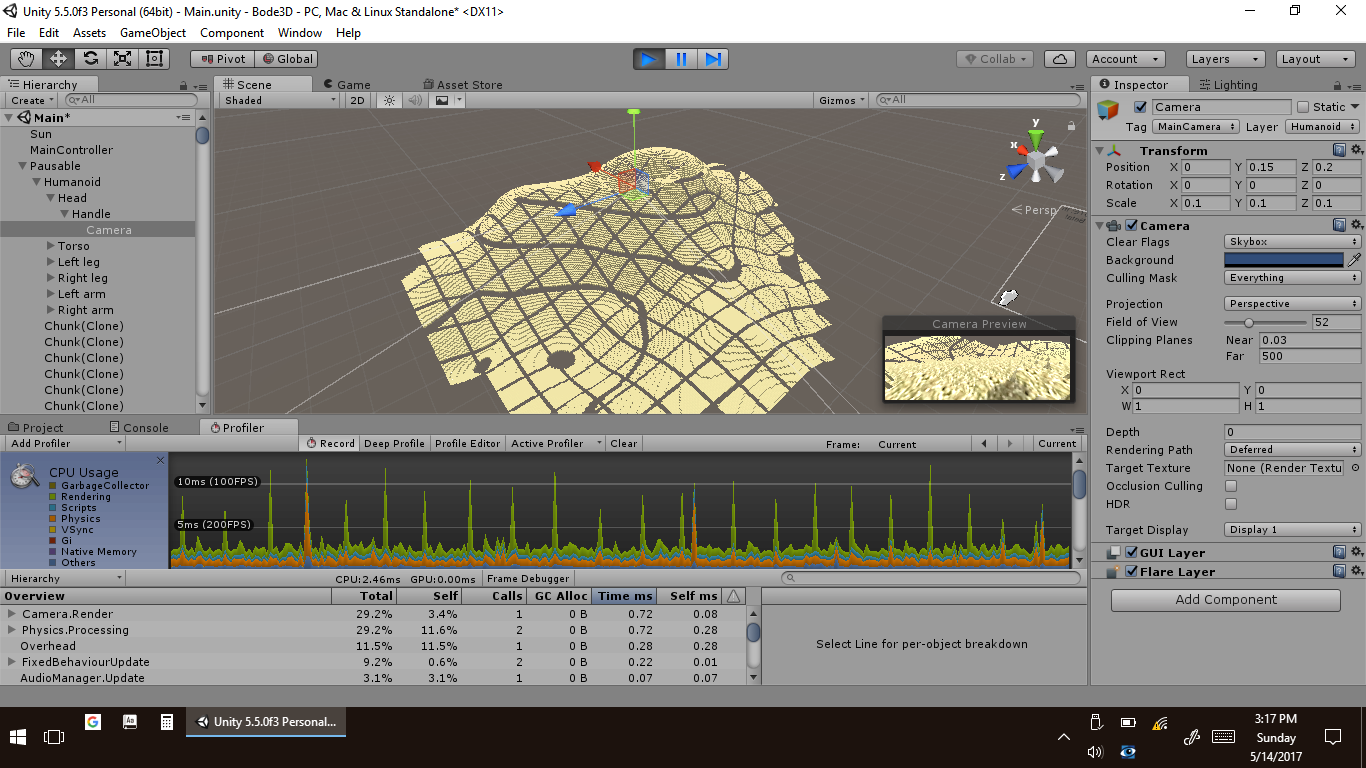Click the Pause button in the playback controls
Viewport: 1366px width, 768px height.
(681, 59)
